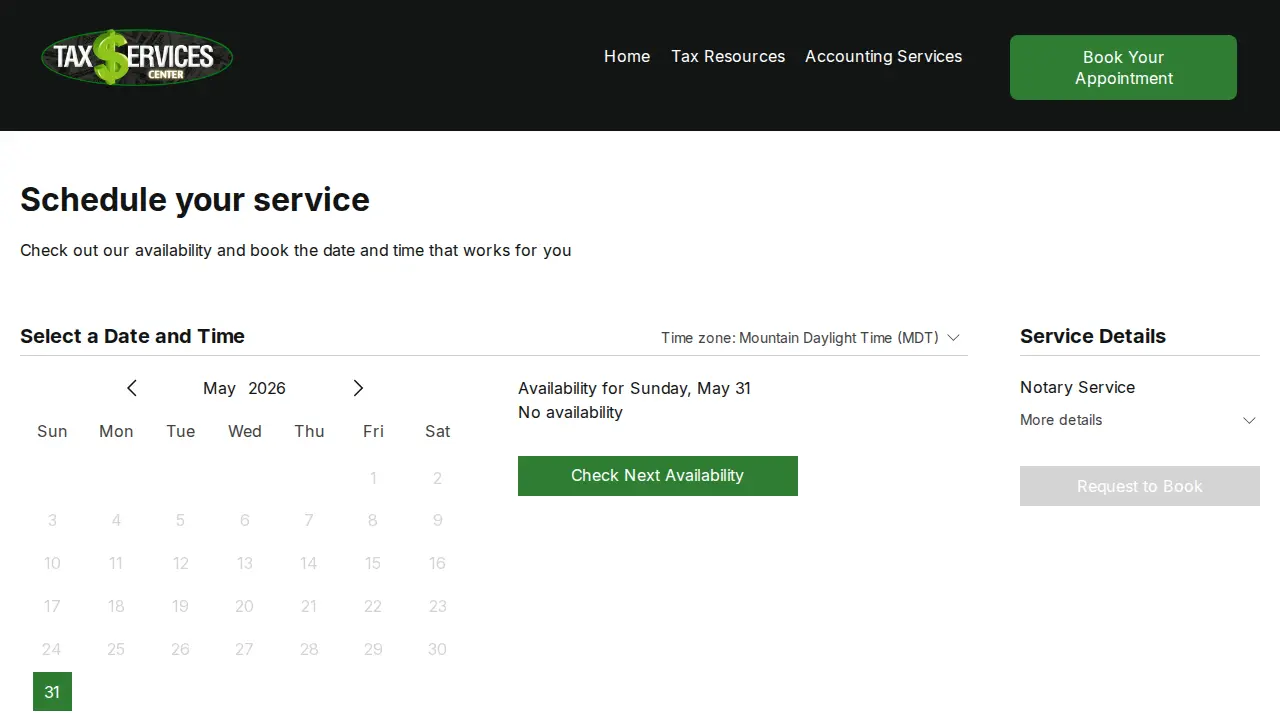The width and height of the screenshot is (1280, 720).
Task: Select May 9 on the calendar
Action: tap(437, 520)
